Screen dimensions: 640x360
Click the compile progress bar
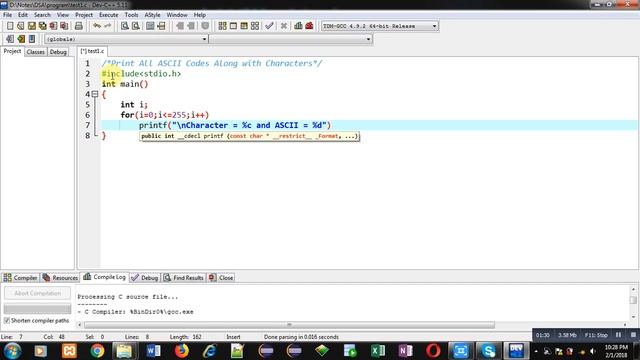pyautogui.click(x=37, y=308)
